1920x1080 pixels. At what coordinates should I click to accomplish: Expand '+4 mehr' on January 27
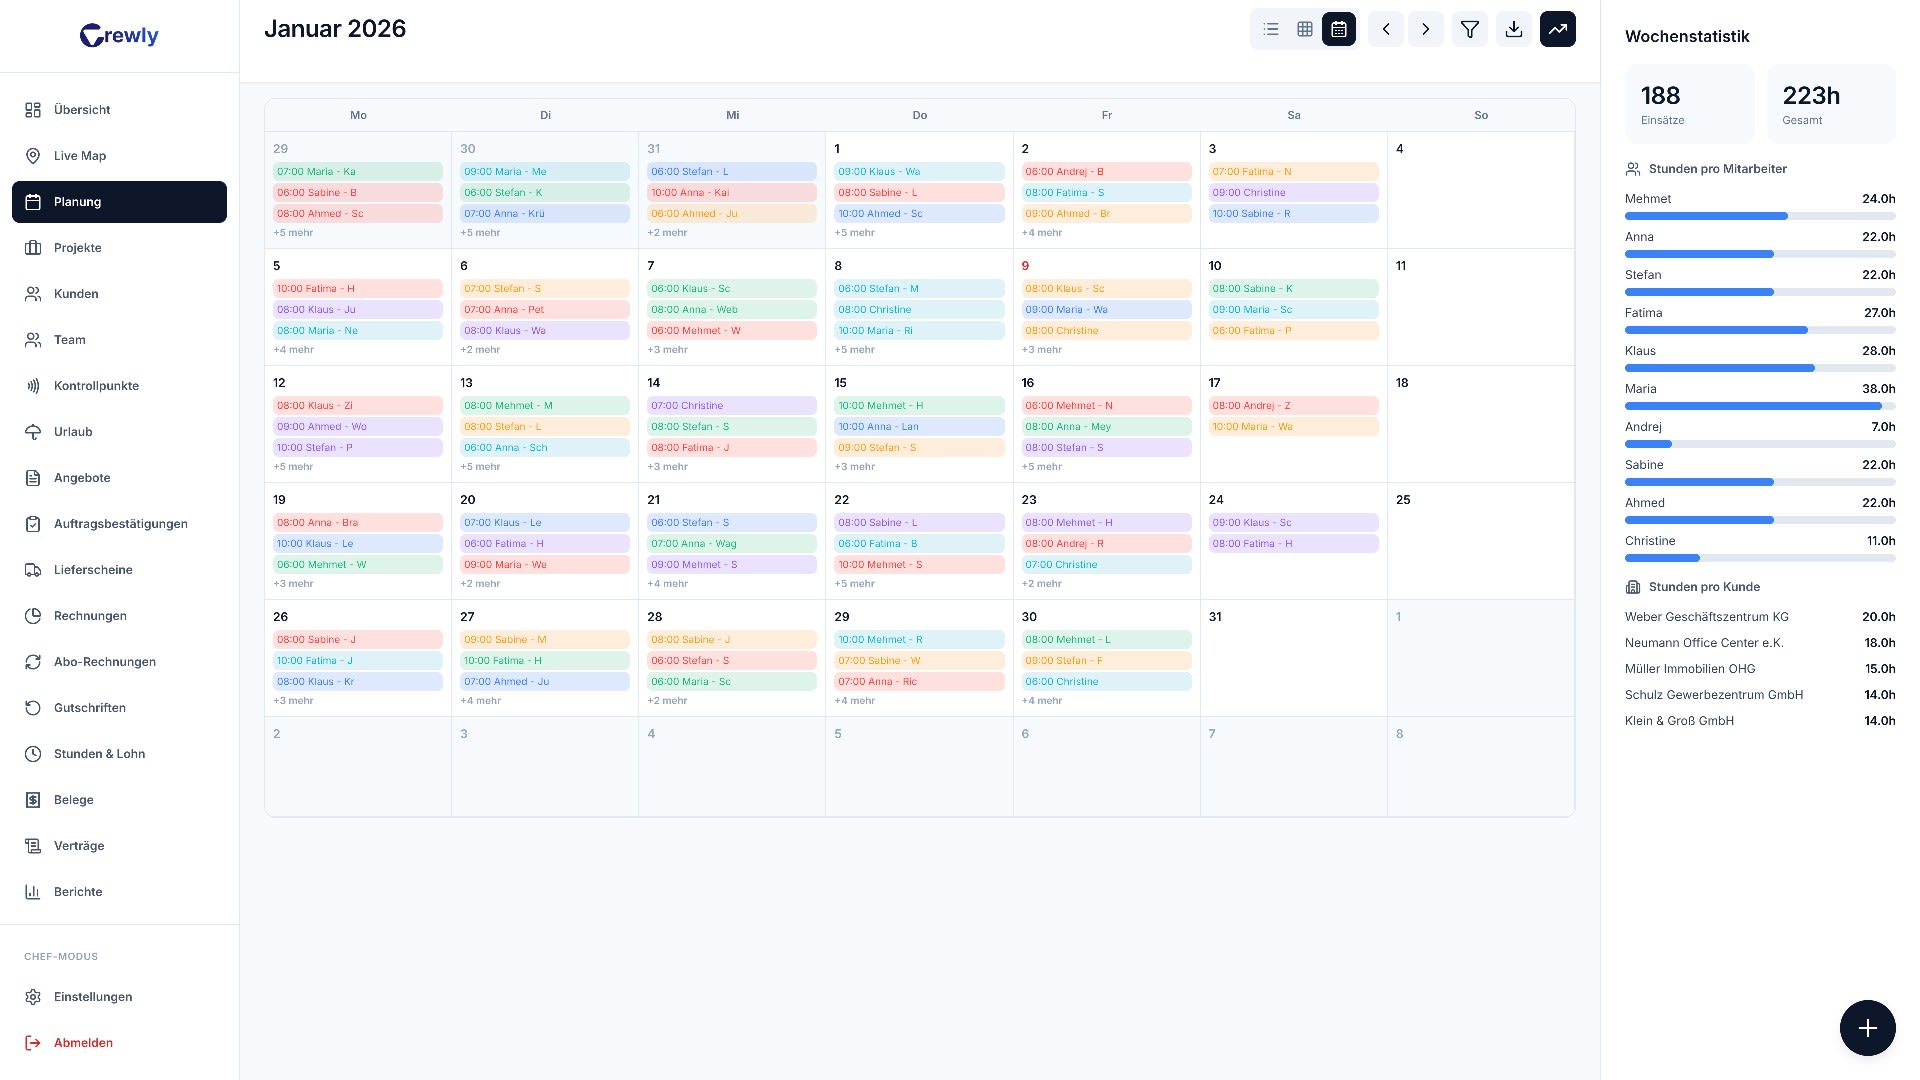click(480, 700)
